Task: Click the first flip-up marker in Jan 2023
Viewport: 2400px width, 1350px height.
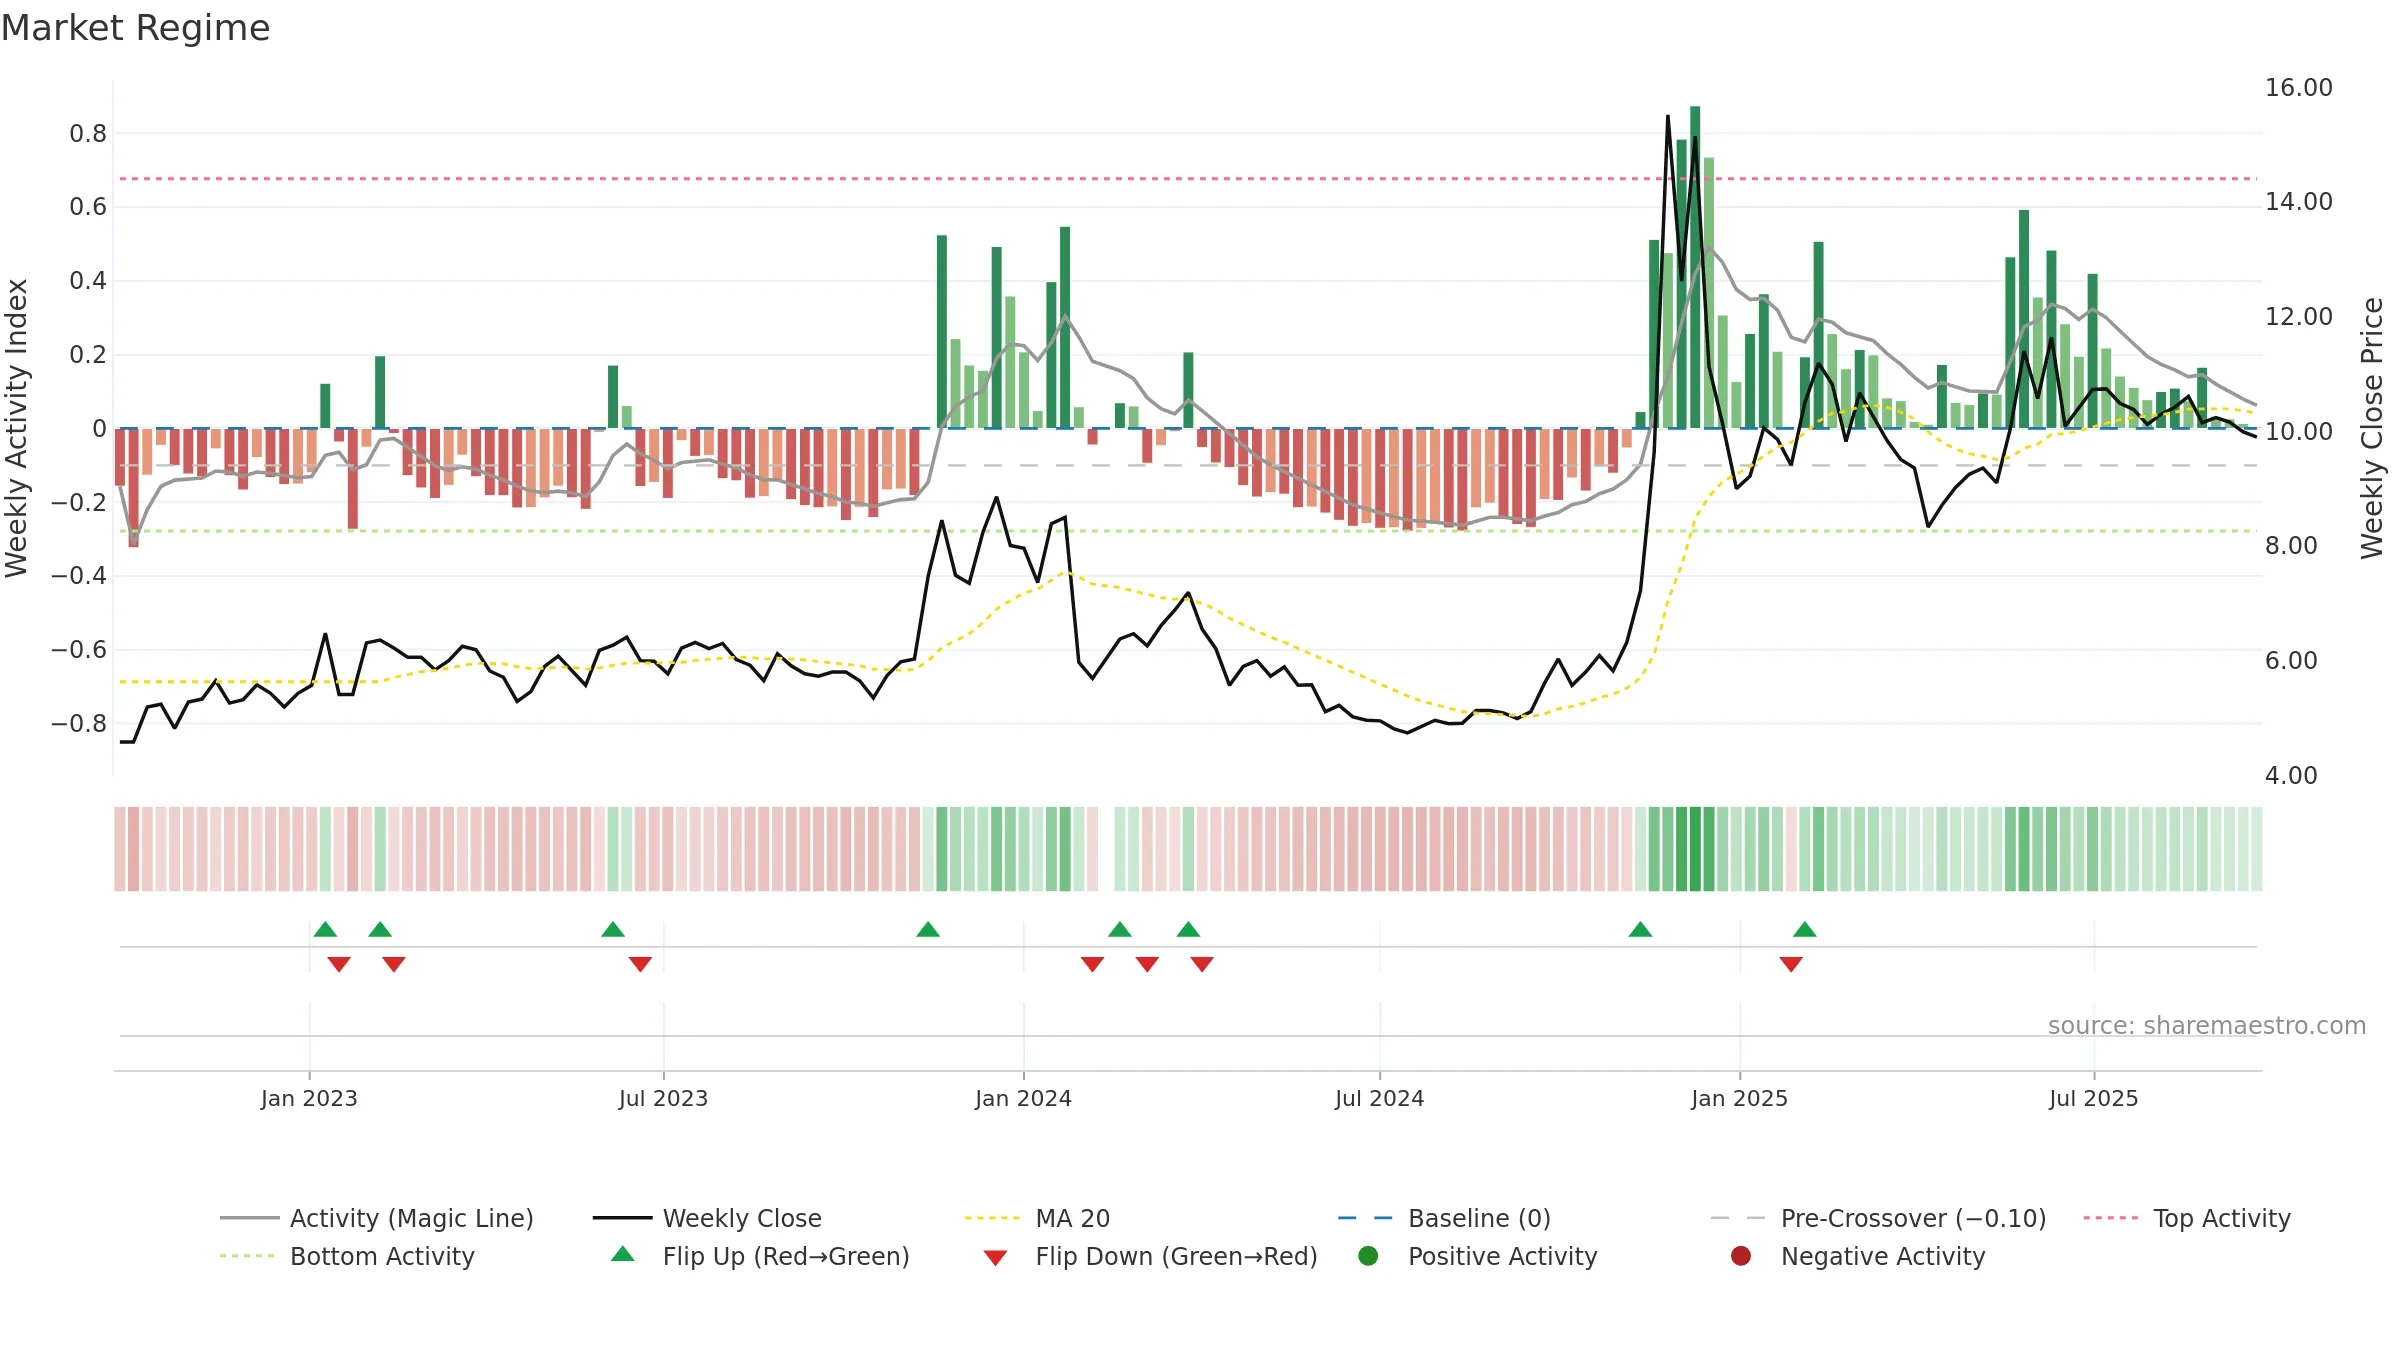Action: click(325, 929)
